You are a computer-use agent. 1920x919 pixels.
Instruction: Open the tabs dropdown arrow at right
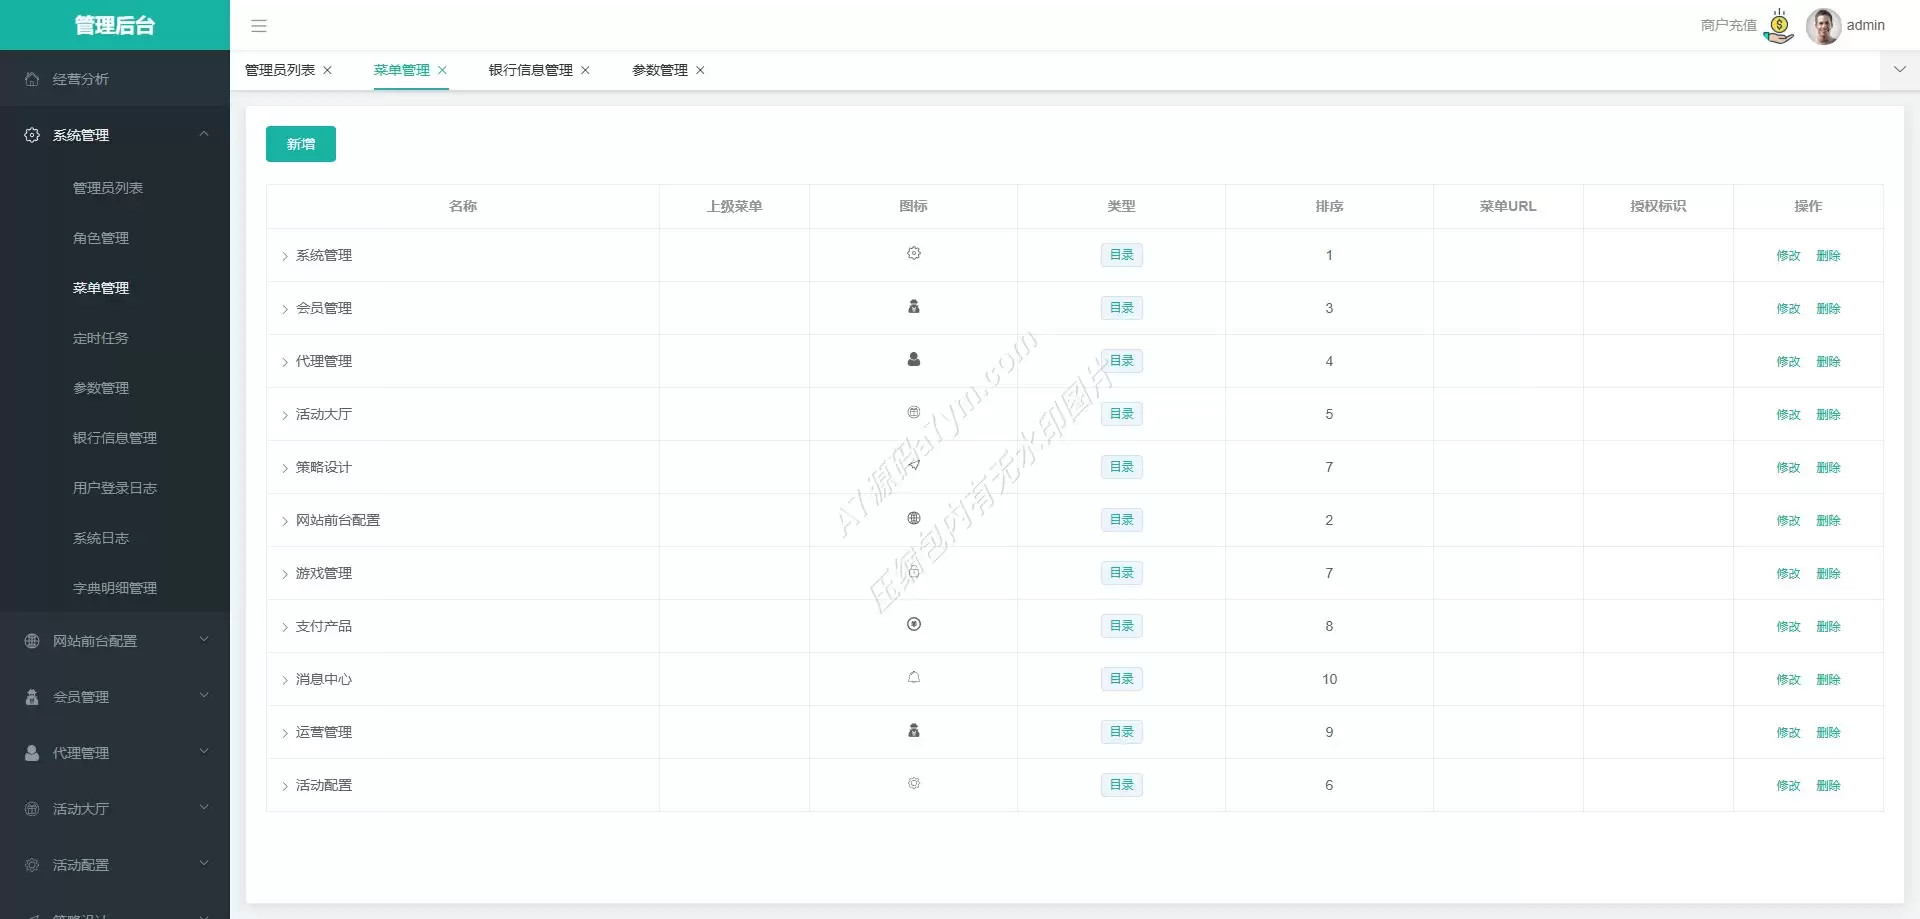[1899, 70]
